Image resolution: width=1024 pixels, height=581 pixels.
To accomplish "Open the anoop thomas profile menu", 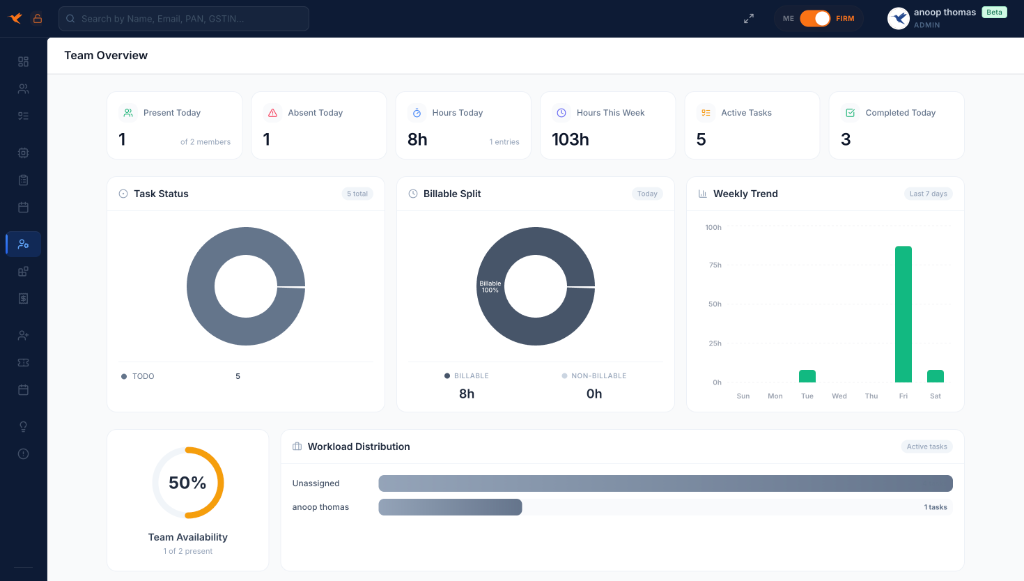I will pyautogui.click(x=943, y=18).
